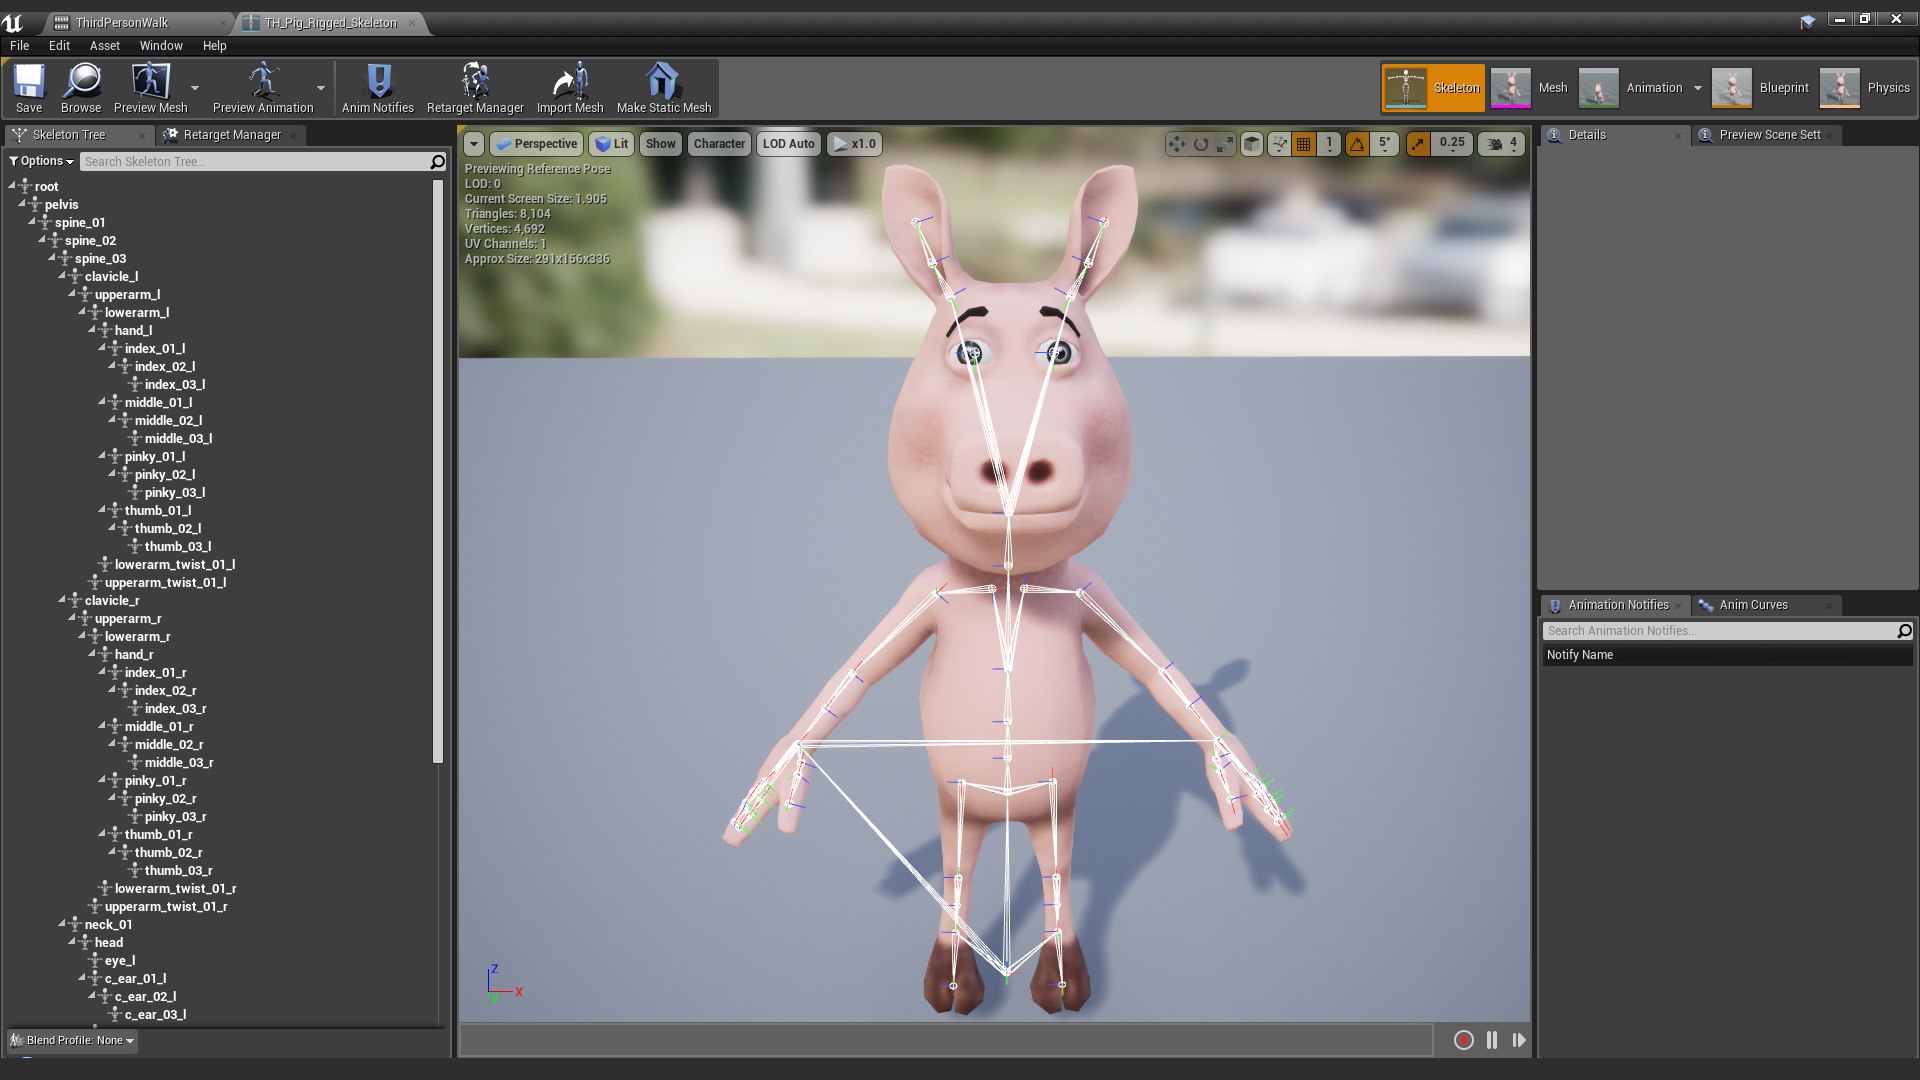Viewport: 1920px width, 1080px height.
Task: Browse to asset in Content Browser
Action: (81, 88)
